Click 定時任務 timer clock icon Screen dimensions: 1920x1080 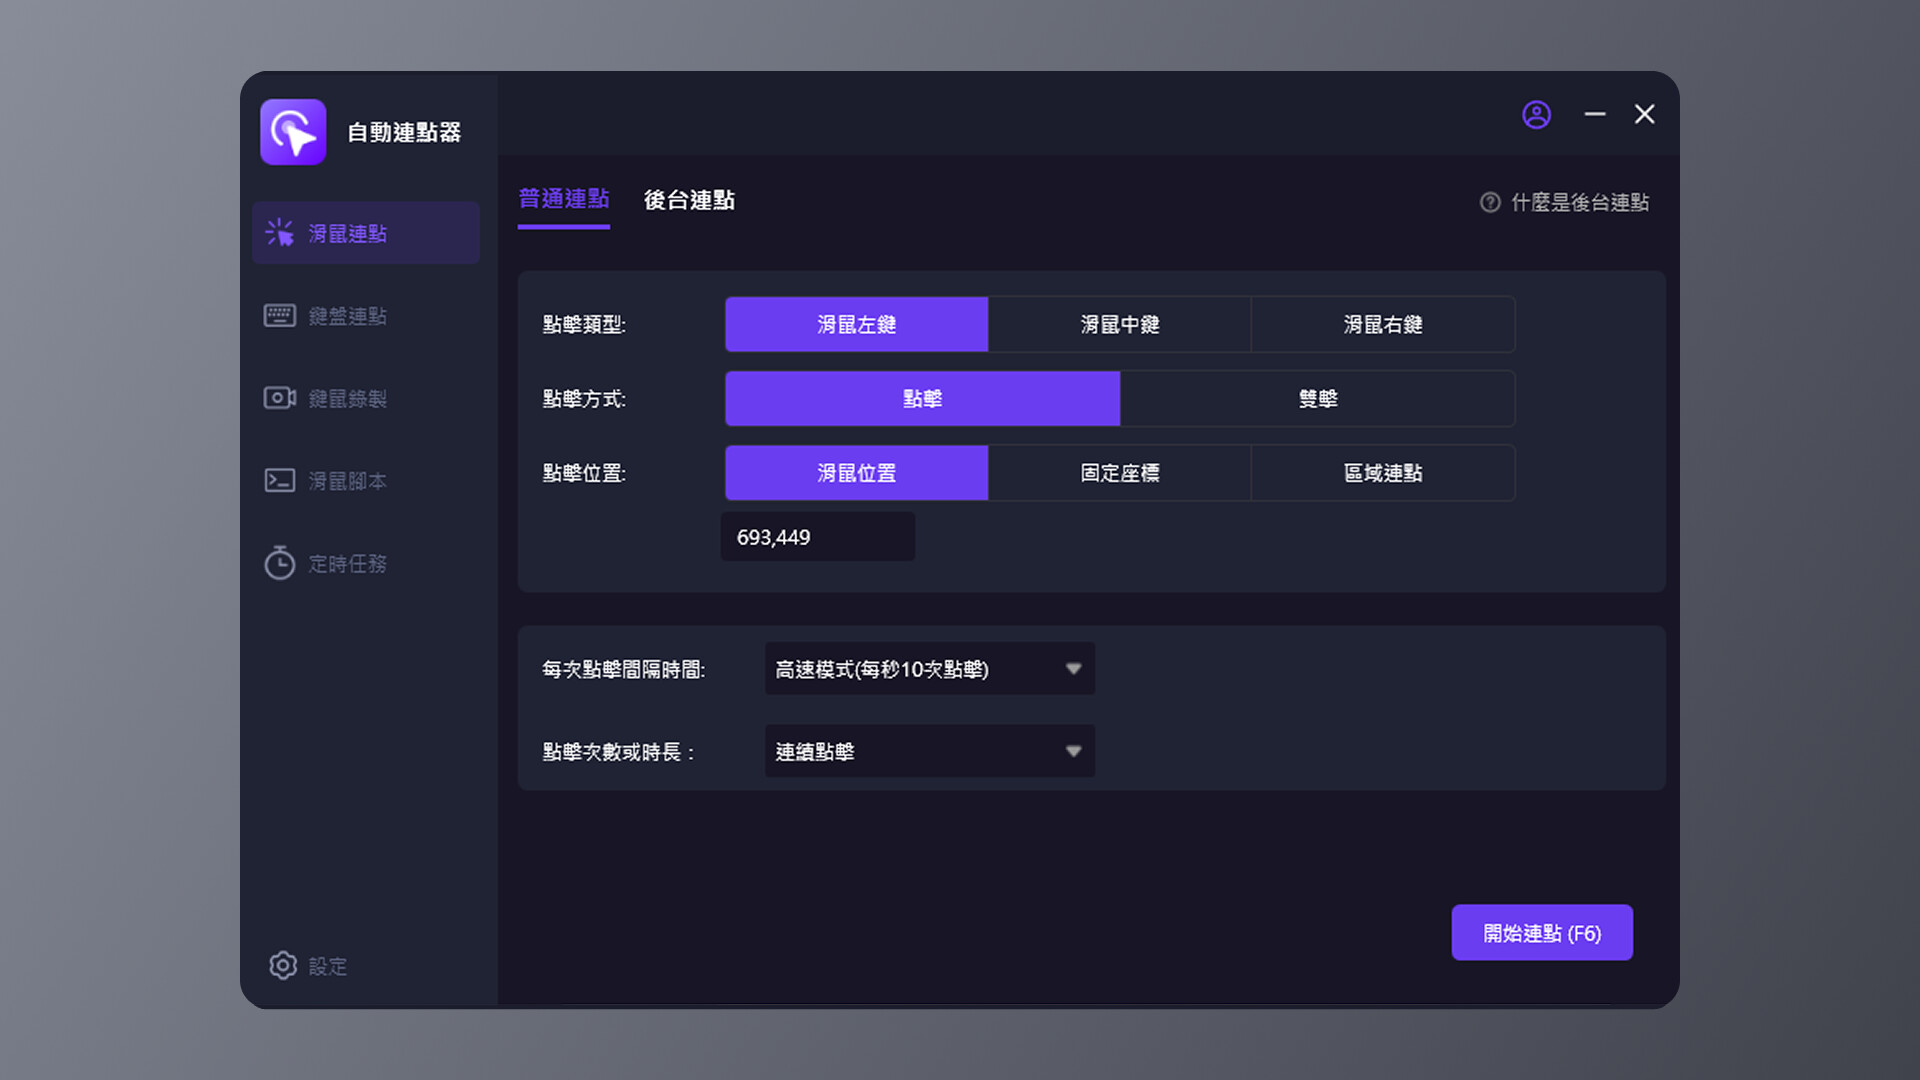pyautogui.click(x=280, y=563)
